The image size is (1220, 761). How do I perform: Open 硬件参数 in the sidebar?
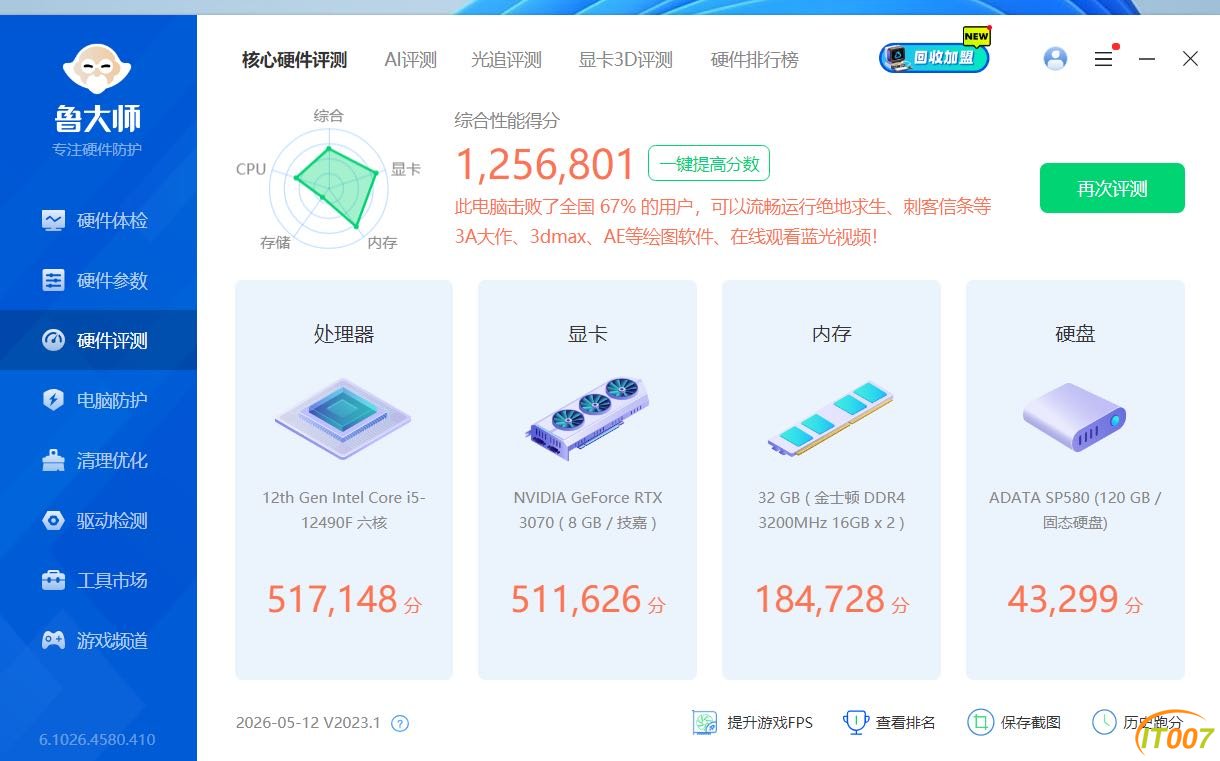pos(98,280)
